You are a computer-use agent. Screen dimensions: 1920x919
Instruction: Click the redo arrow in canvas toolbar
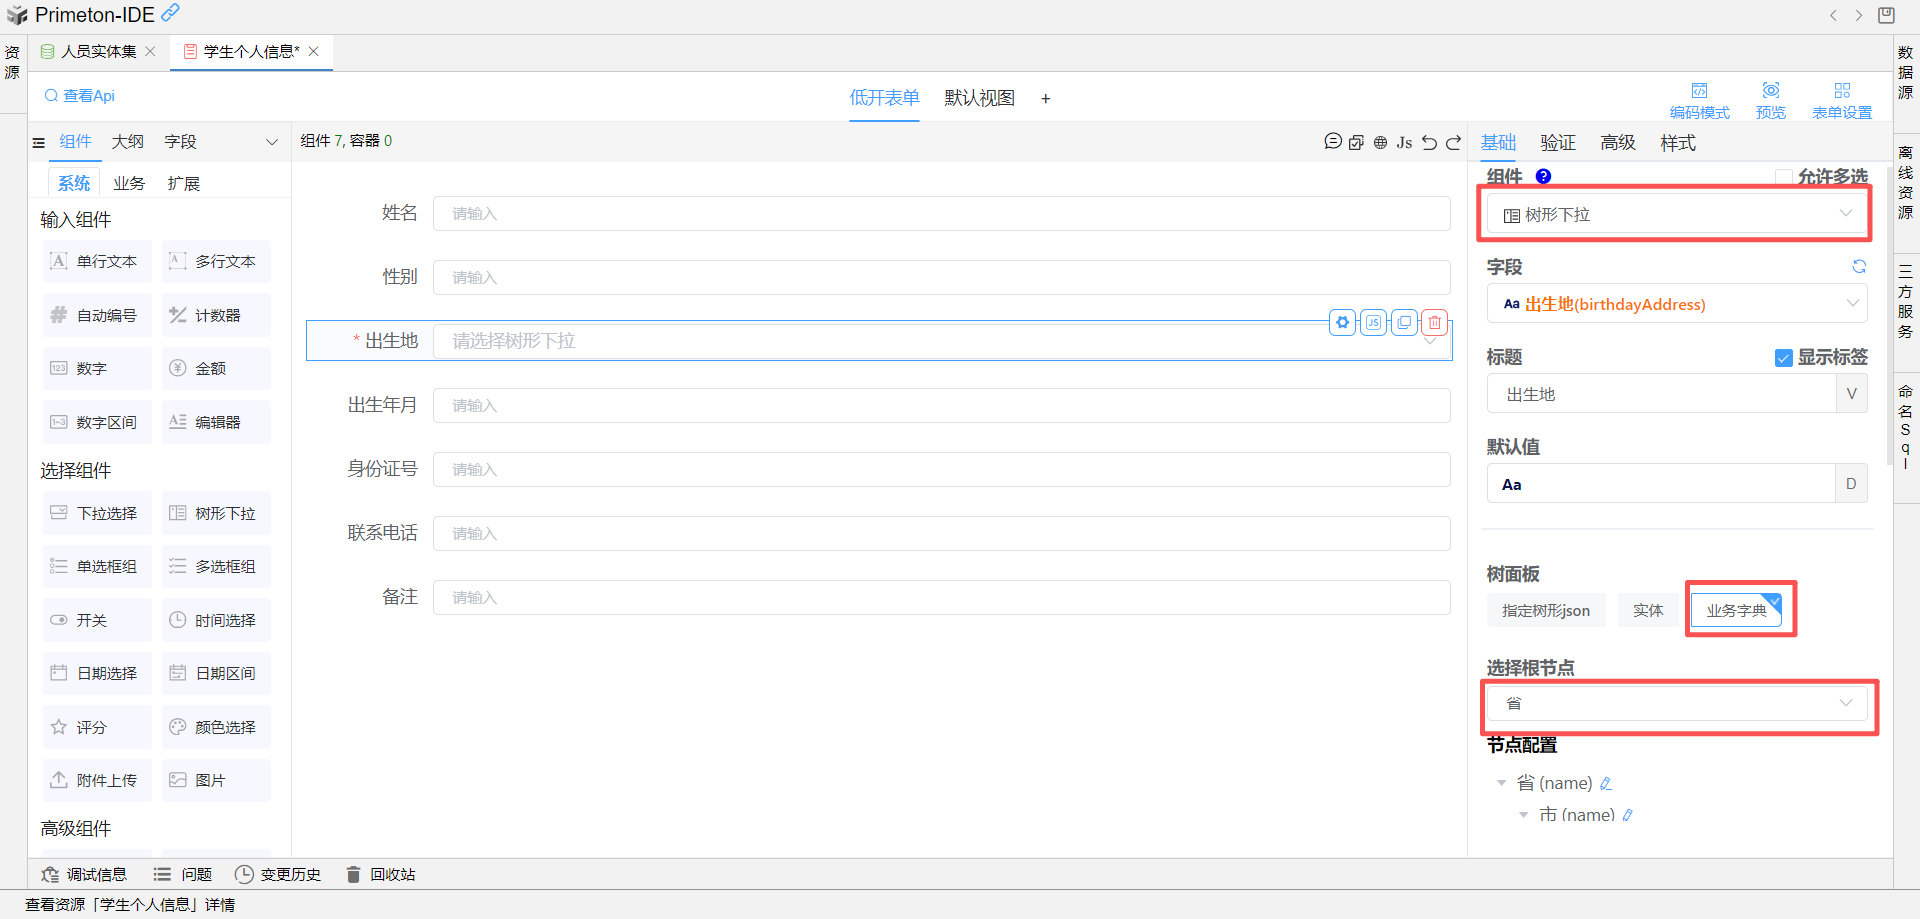pyautogui.click(x=1454, y=142)
